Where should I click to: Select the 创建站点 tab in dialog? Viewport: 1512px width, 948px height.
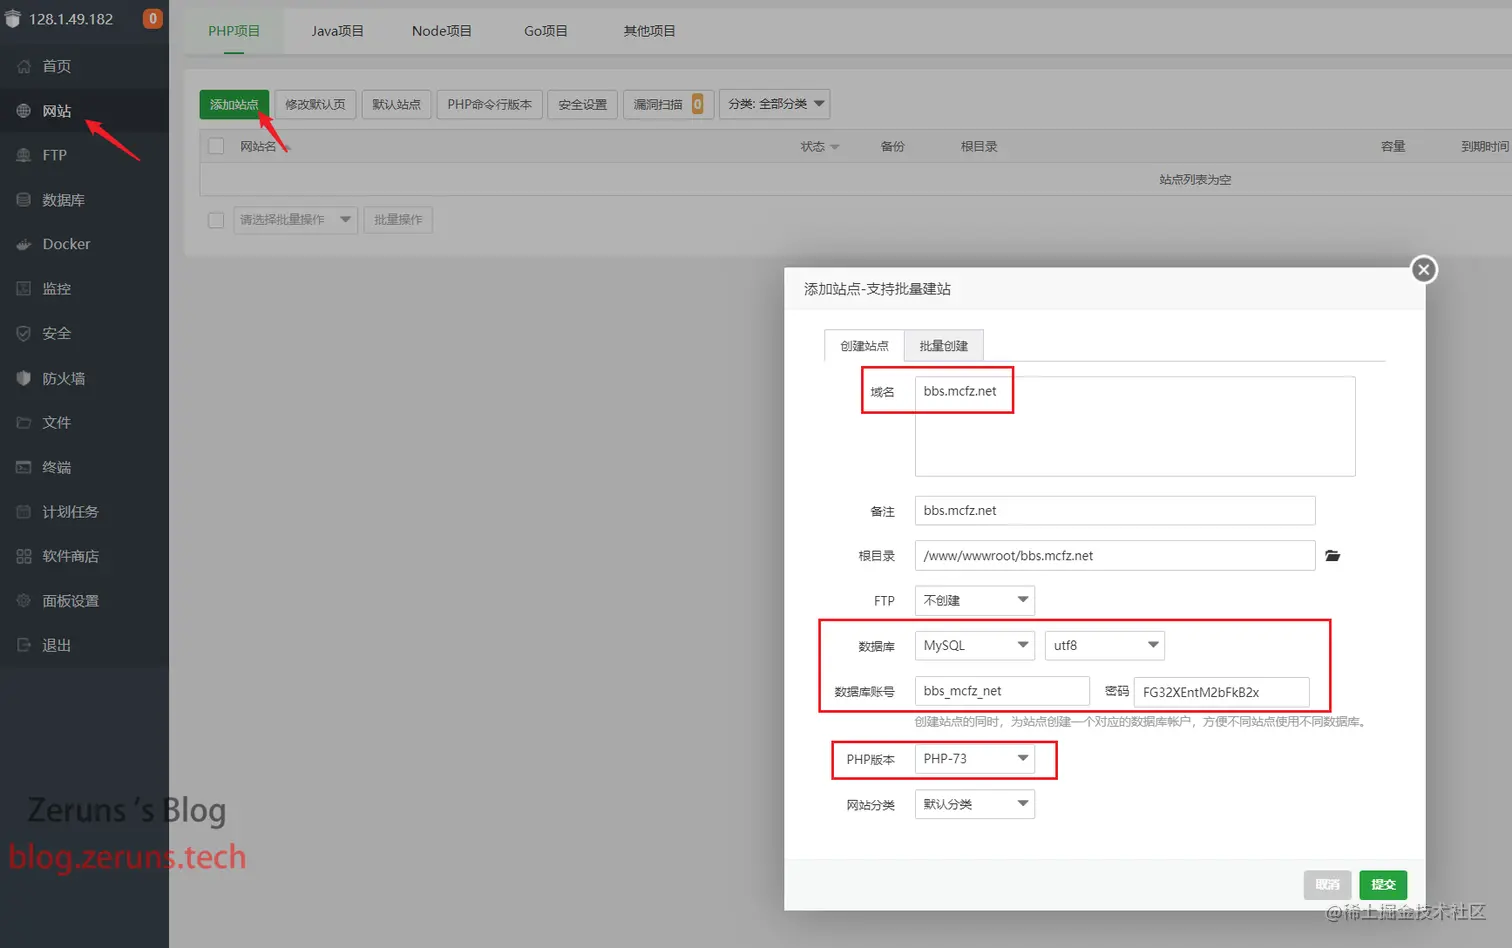[864, 346]
